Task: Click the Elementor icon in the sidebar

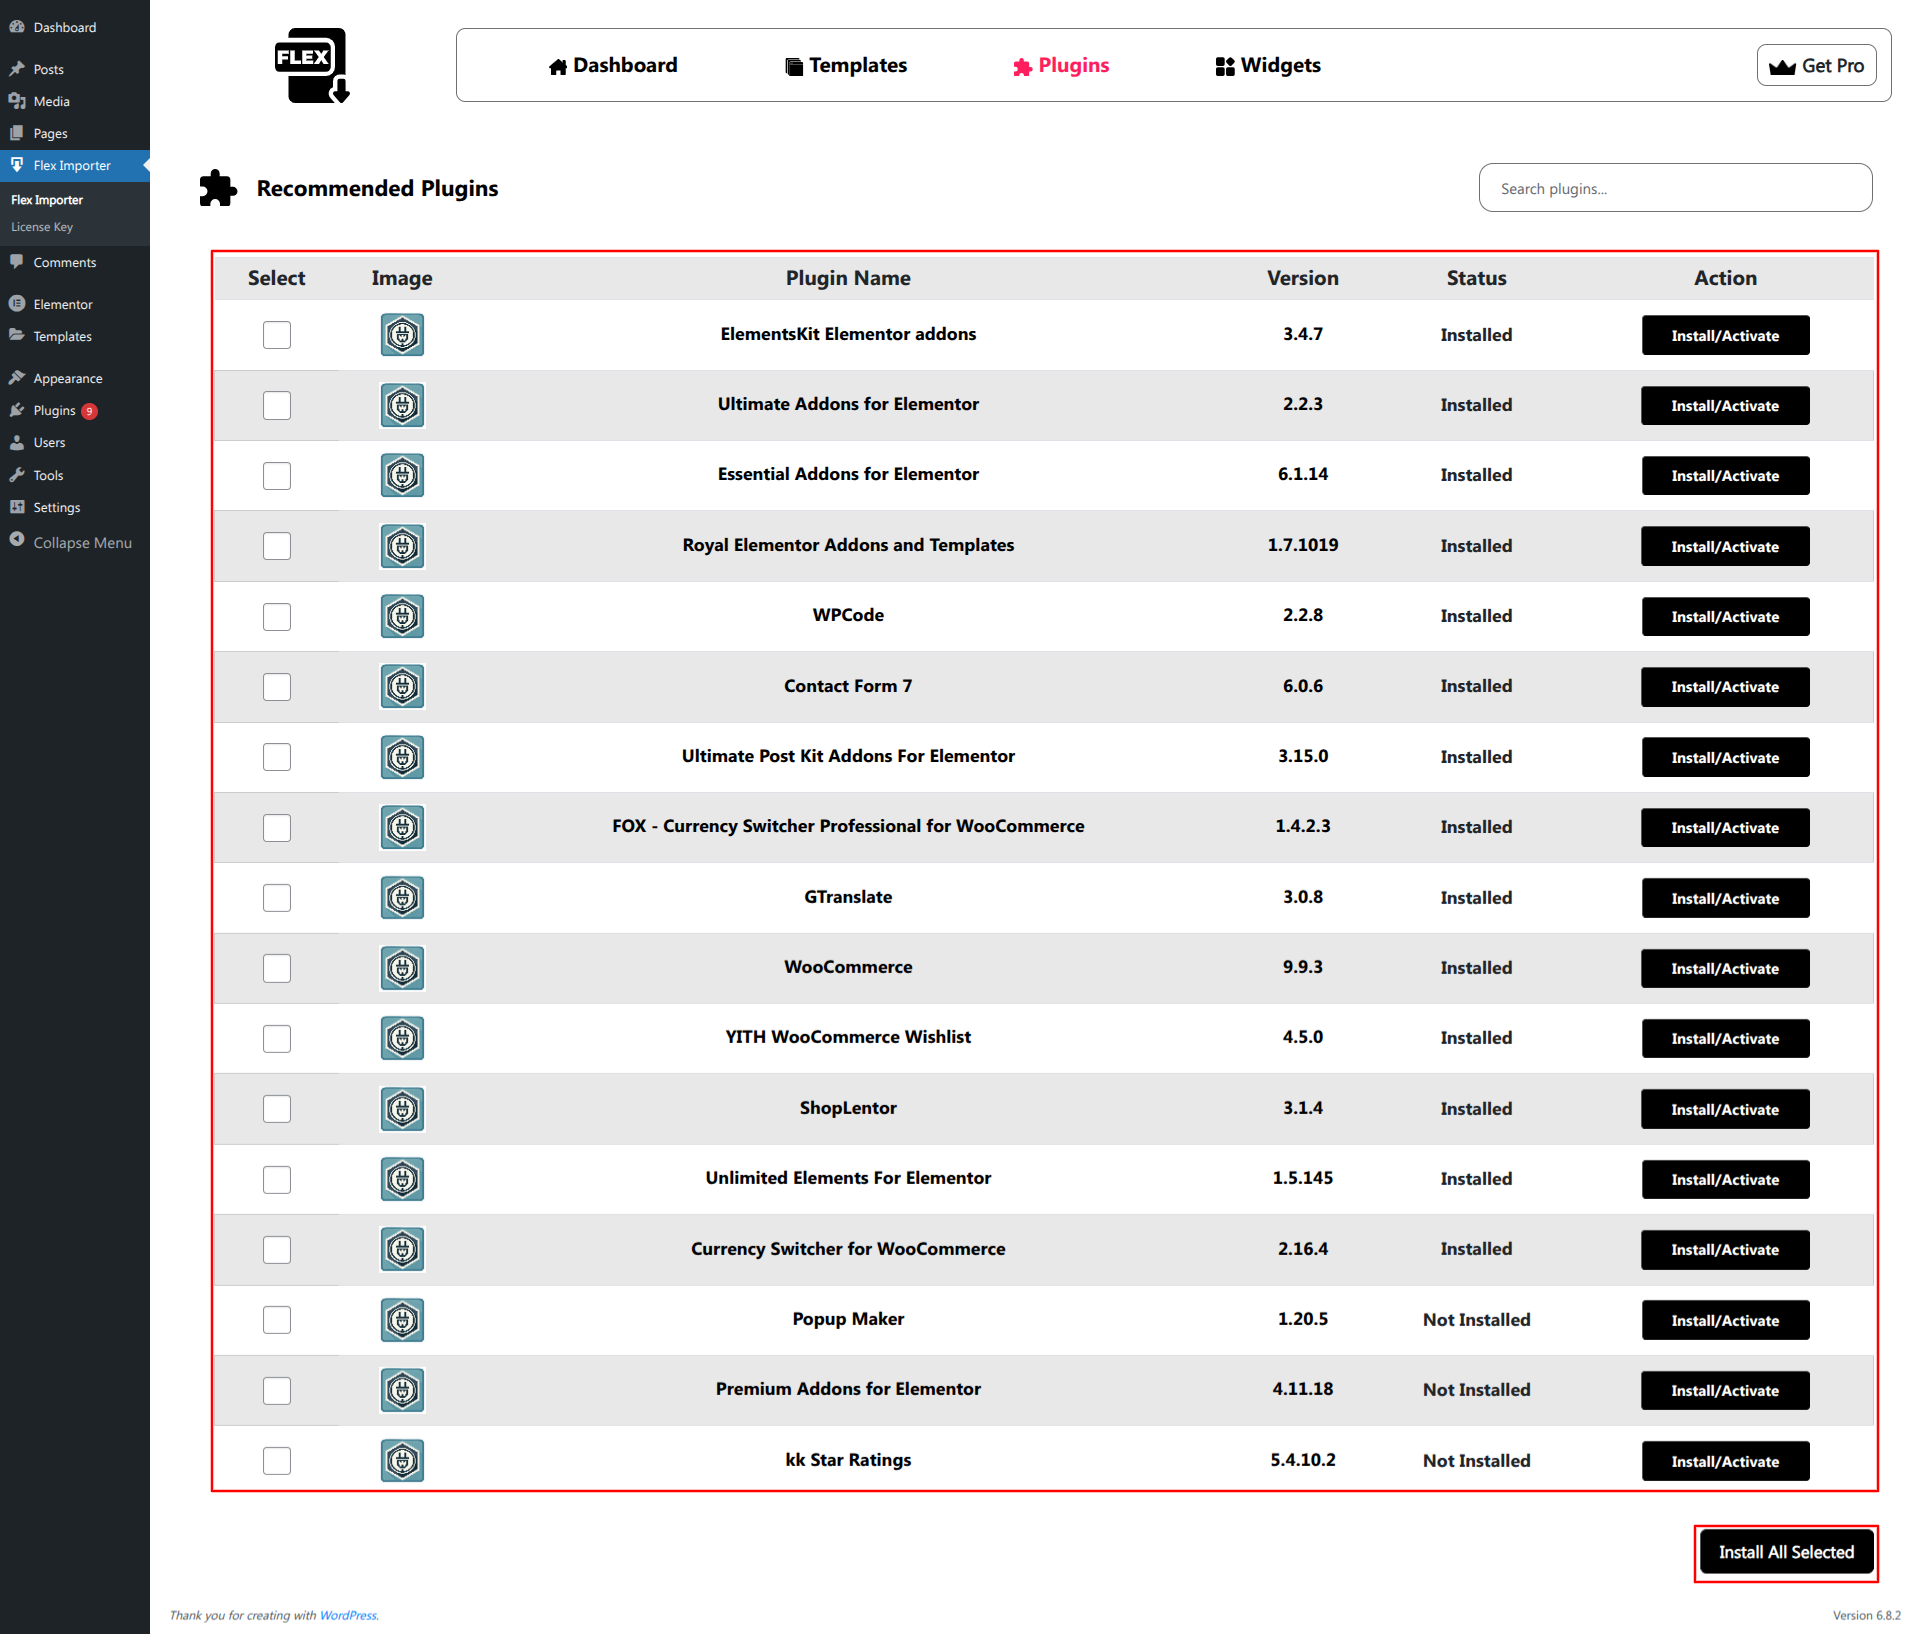Action: point(17,304)
